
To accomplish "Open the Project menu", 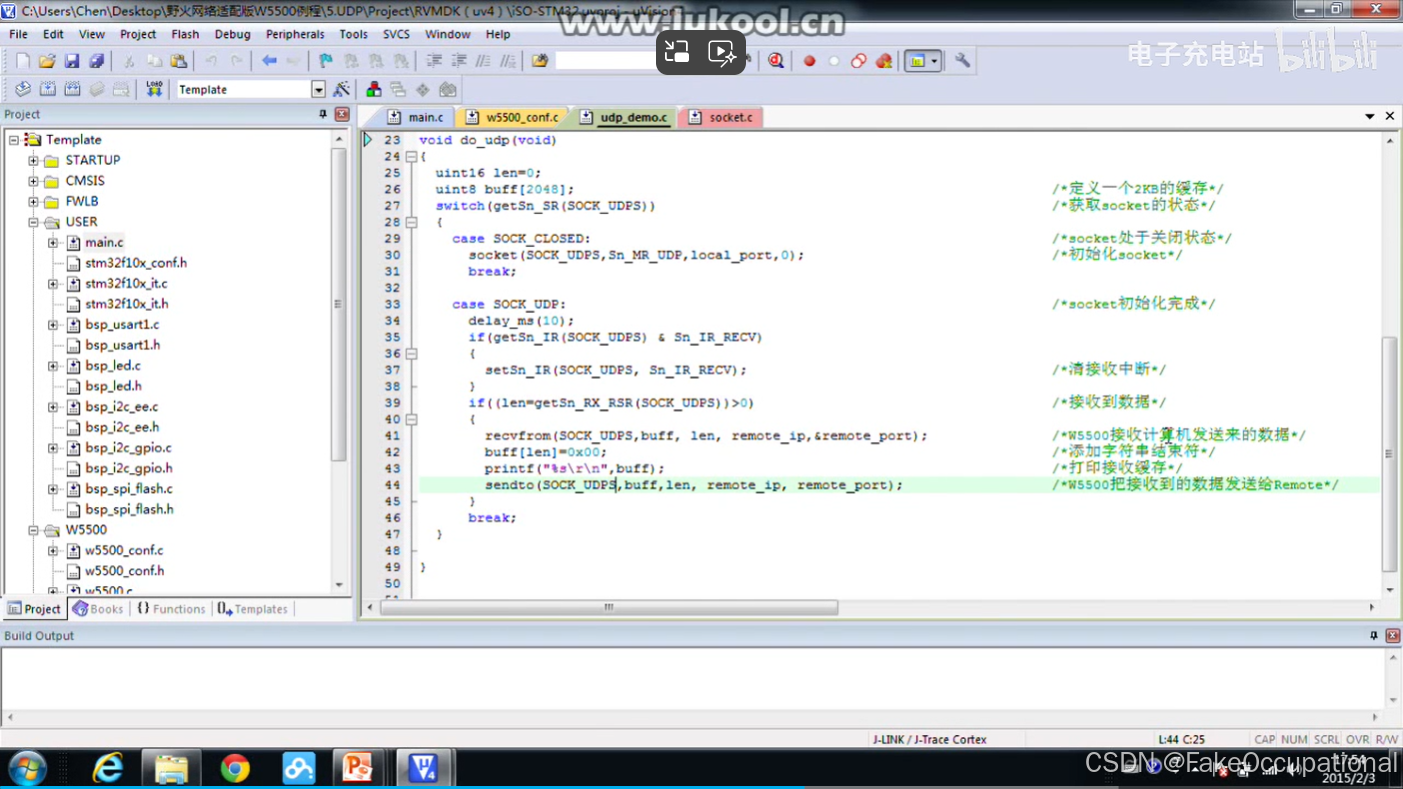I will click(x=138, y=34).
